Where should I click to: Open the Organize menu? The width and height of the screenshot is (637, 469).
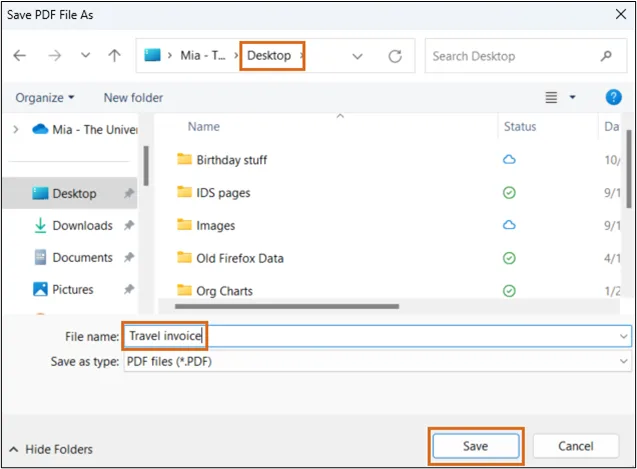pyautogui.click(x=45, y=98)
